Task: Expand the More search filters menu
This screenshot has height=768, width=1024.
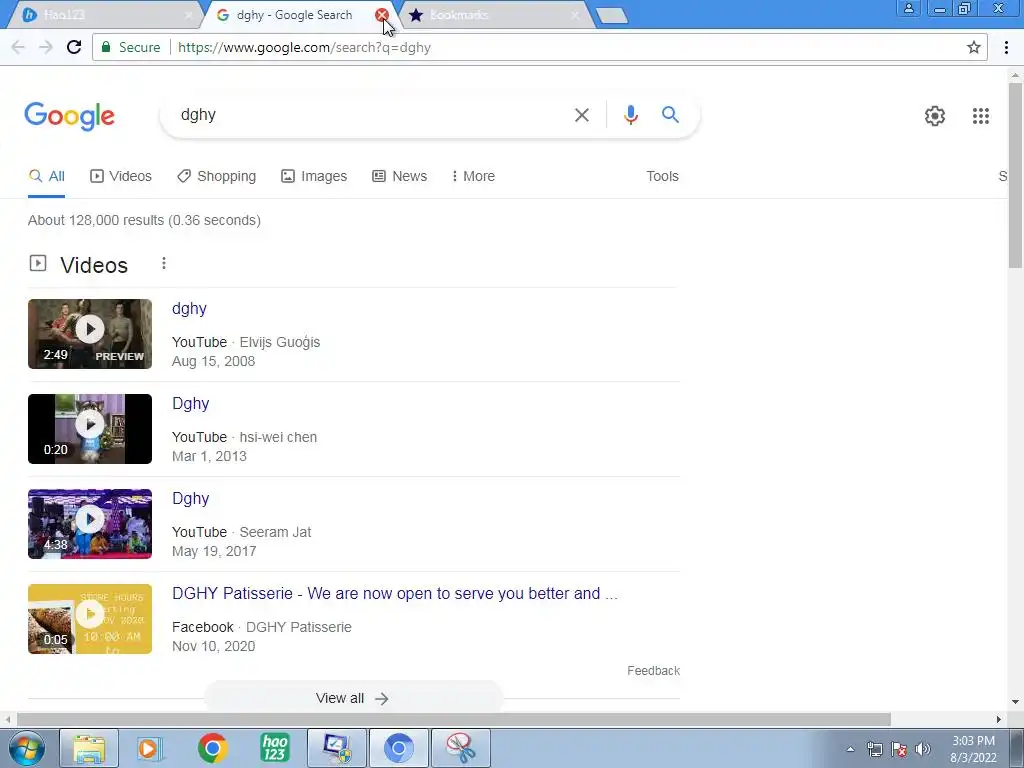Action: pos(473,176)
